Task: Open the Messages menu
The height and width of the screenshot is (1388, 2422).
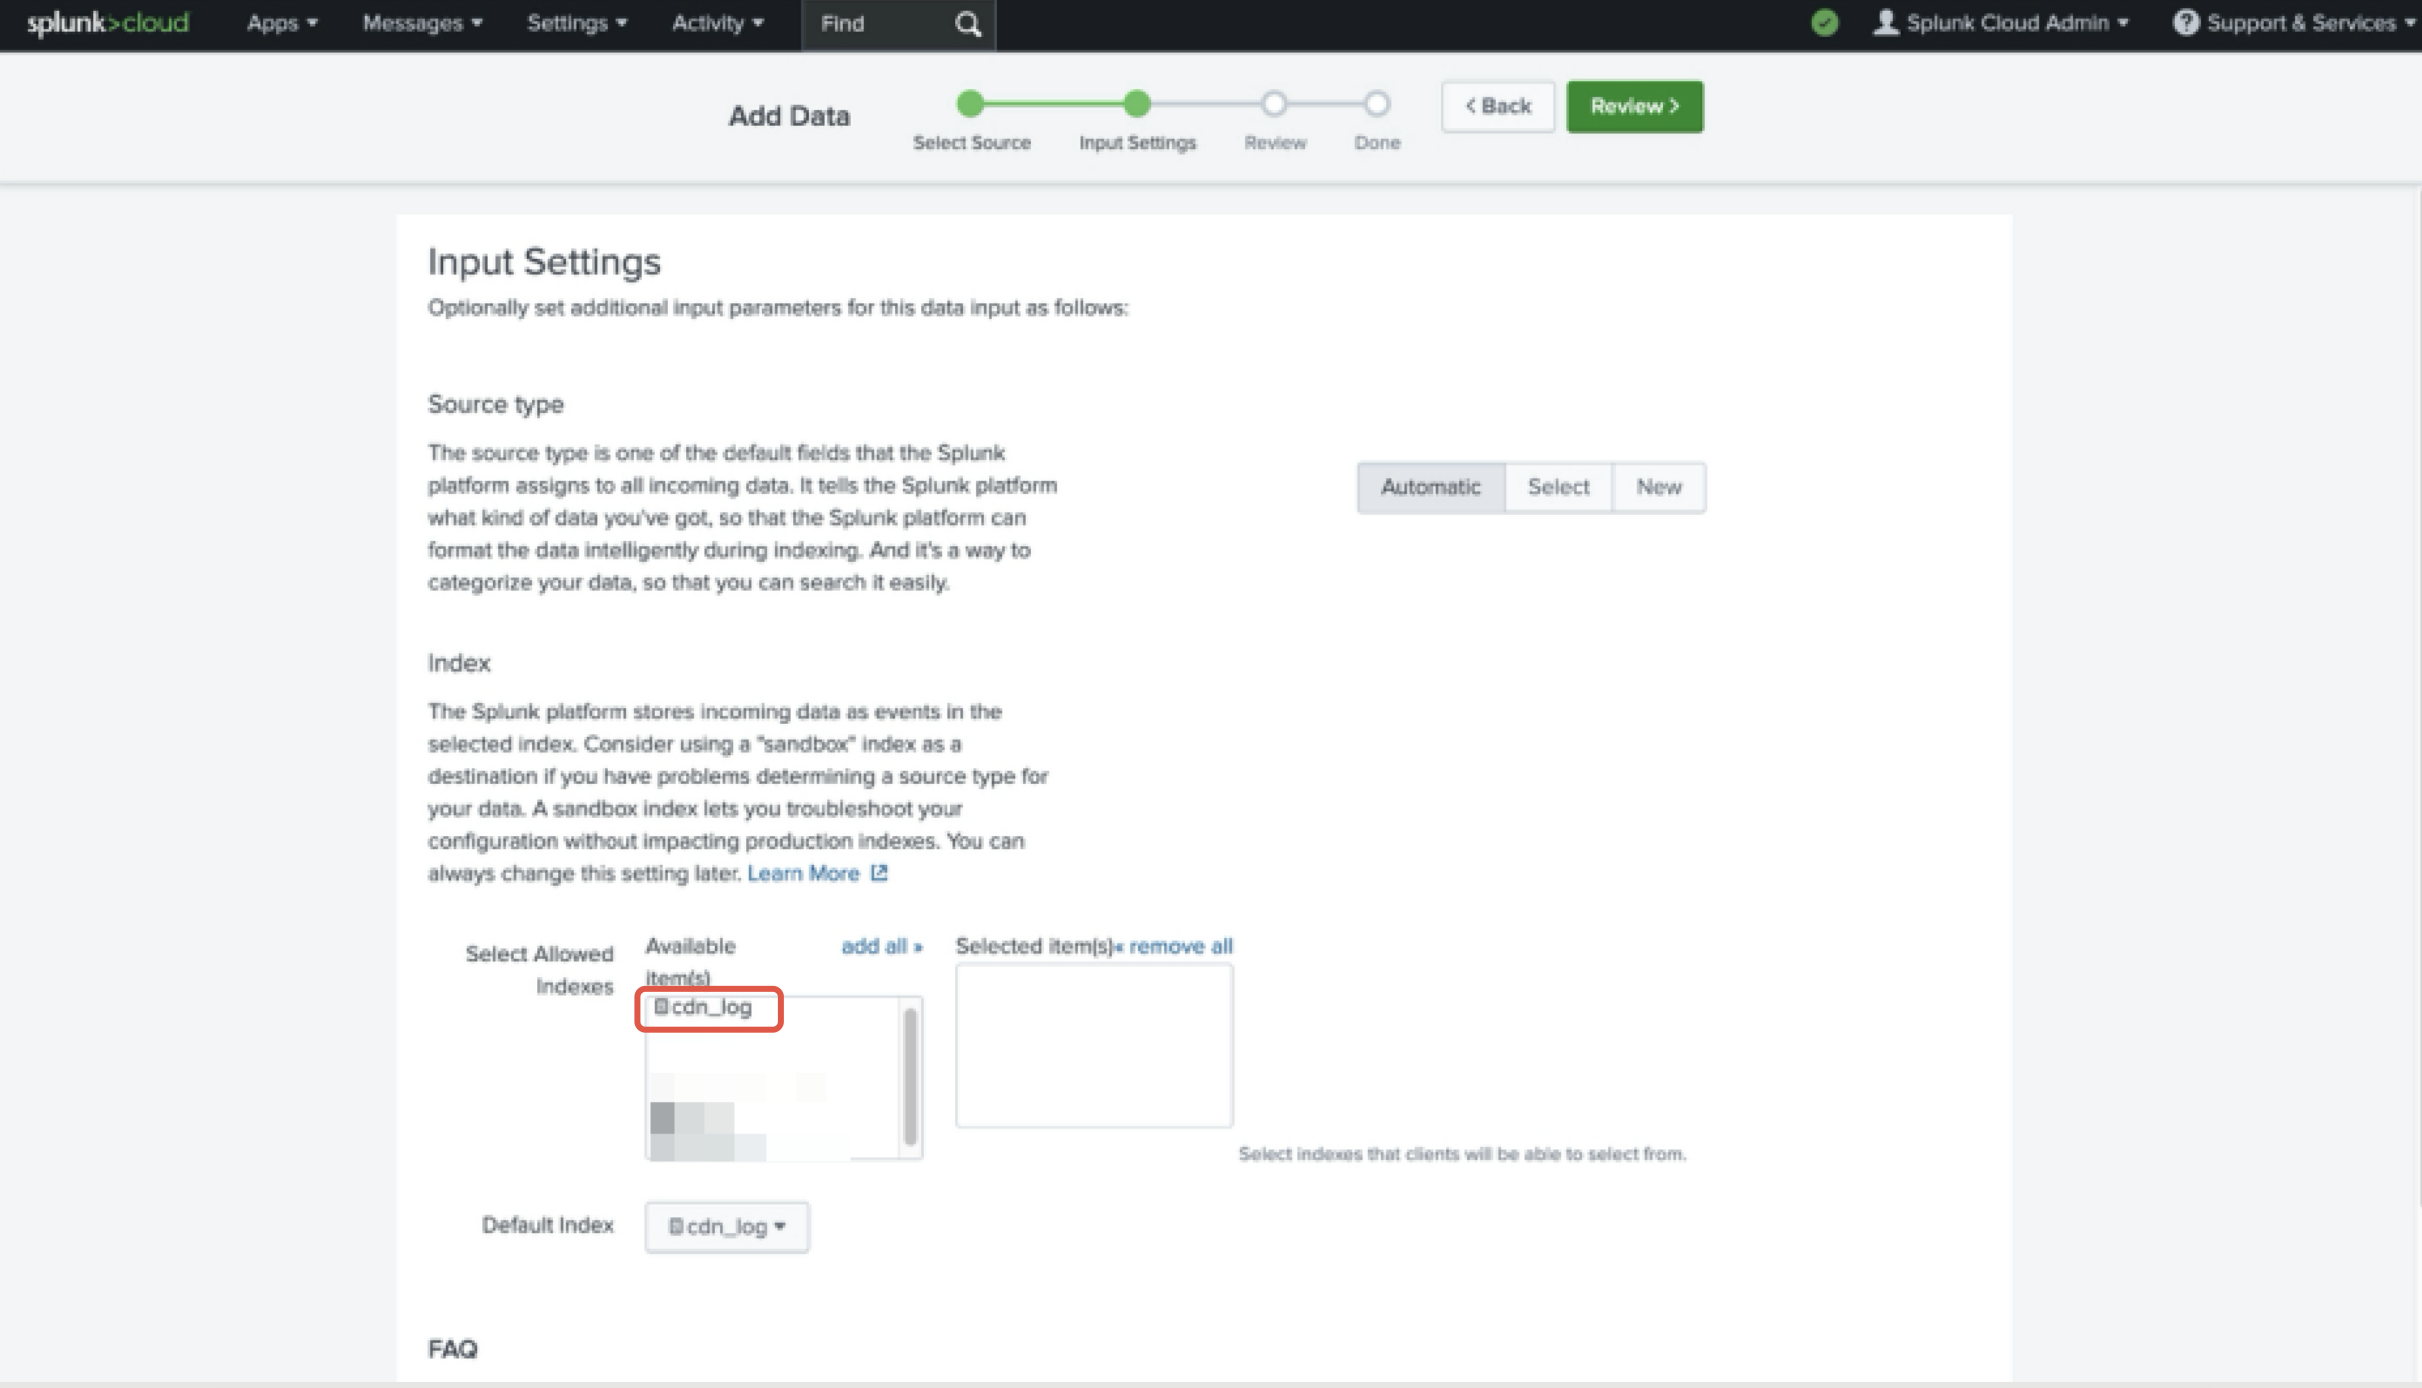Action: click(421, 23)
